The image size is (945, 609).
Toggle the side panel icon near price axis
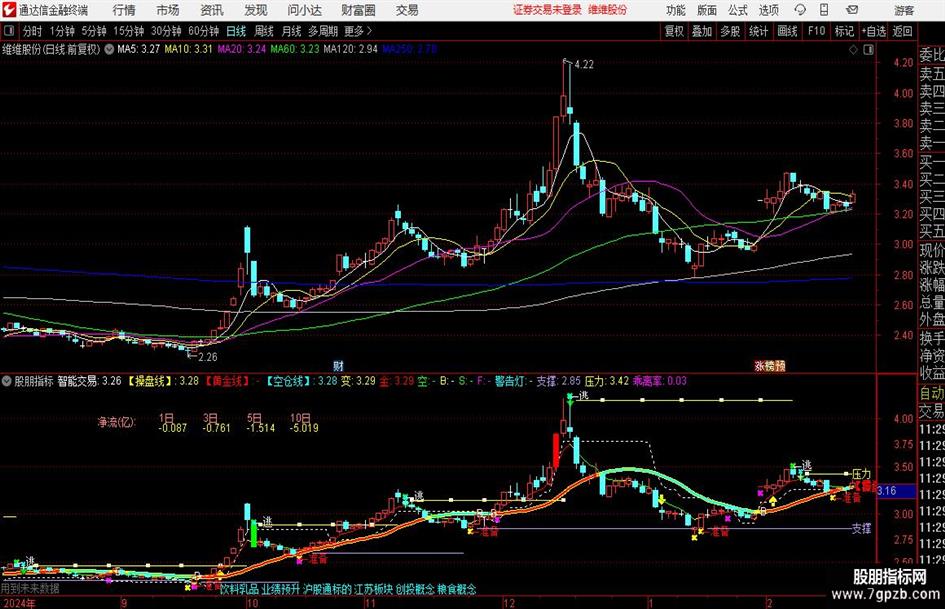point(868,49)
